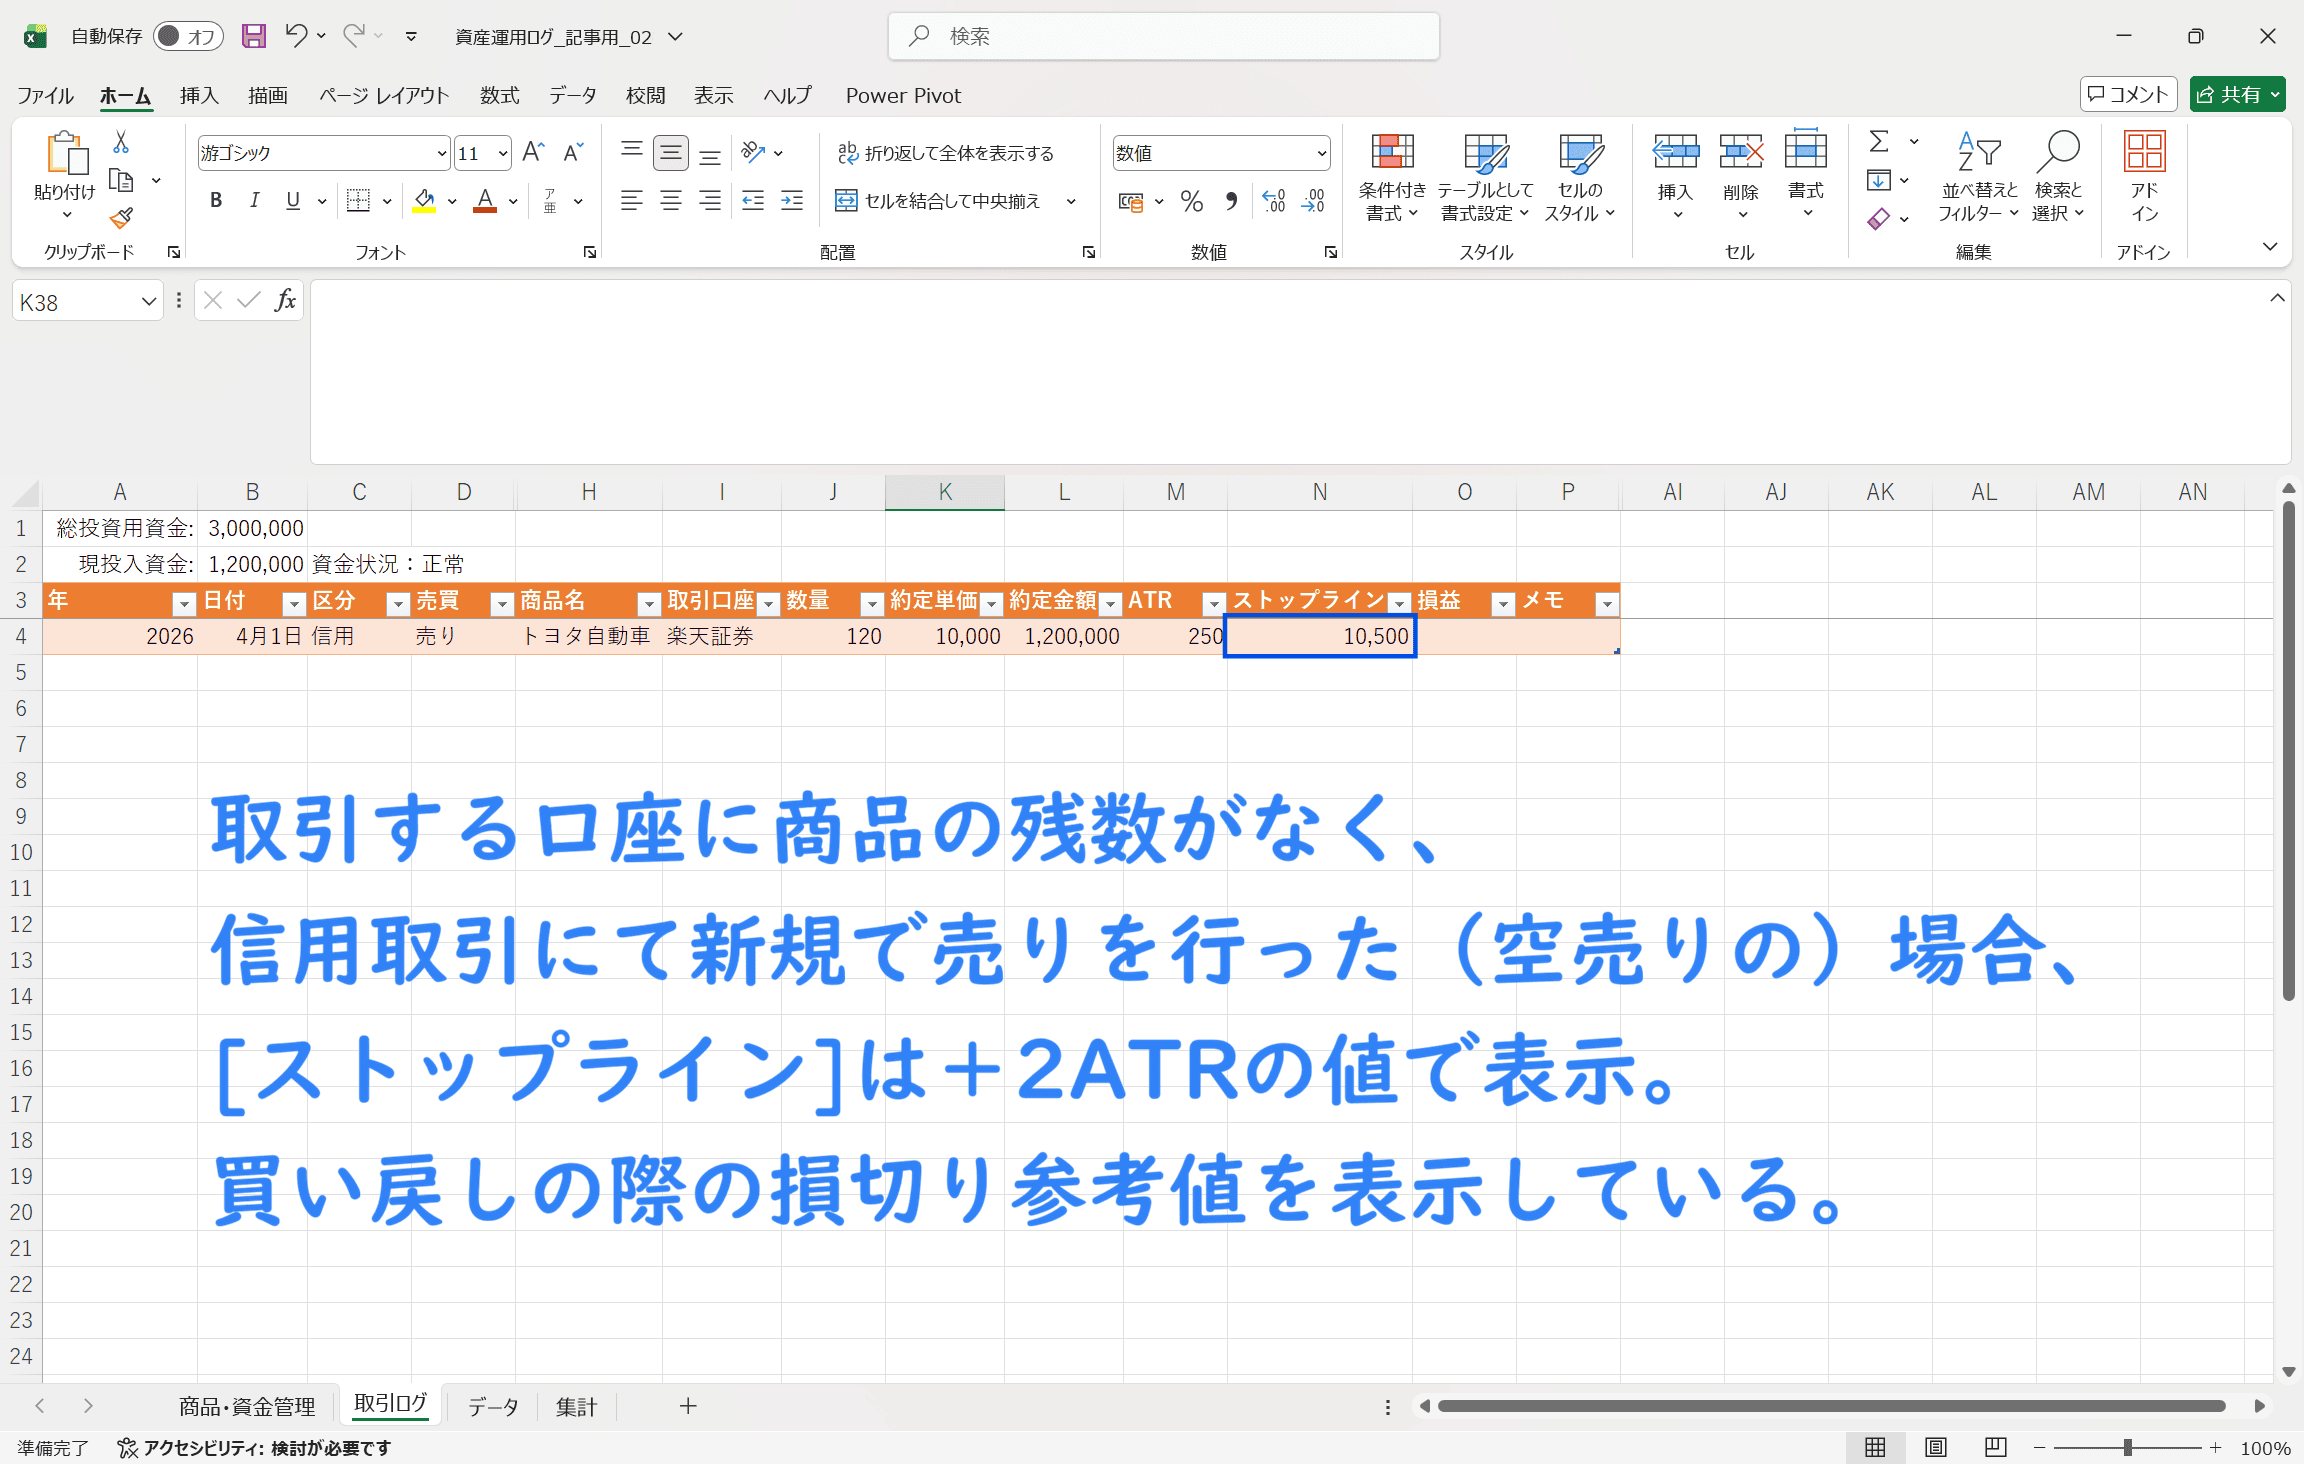Viewport: 2304px width, 1464px height.
Task: Switch to the 集計 sheet tab
Action: tap(576, 1407)
